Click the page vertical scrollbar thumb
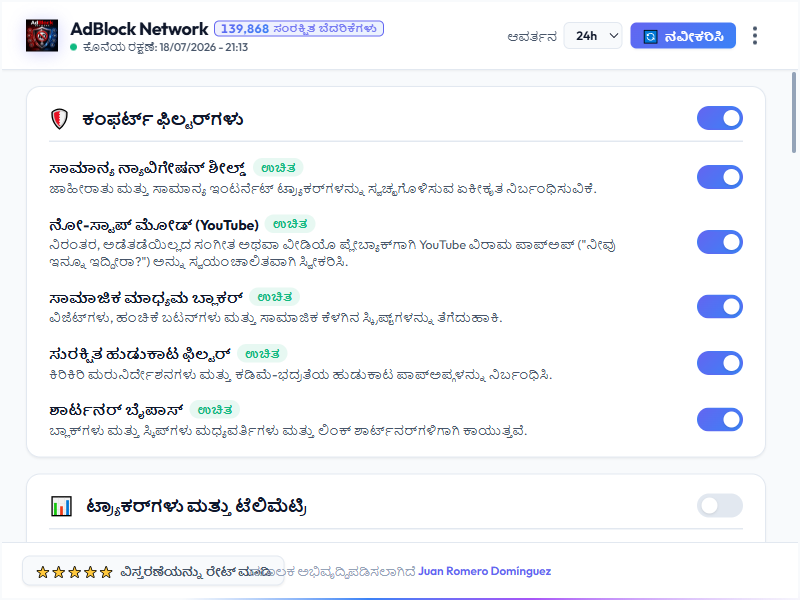Screen dimensions: 800x600 tap(793, 112)
